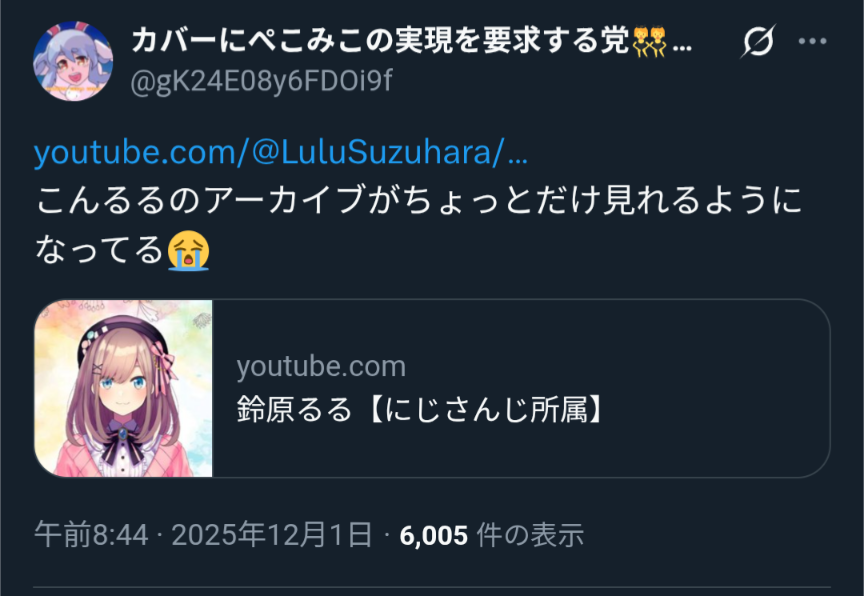Click the tweet text なってる
Screen dimensions: 864x596
(x=100, y=250)
